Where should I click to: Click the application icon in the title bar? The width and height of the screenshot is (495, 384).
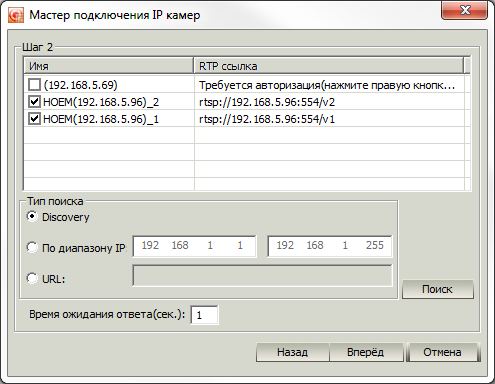[16, 15]
